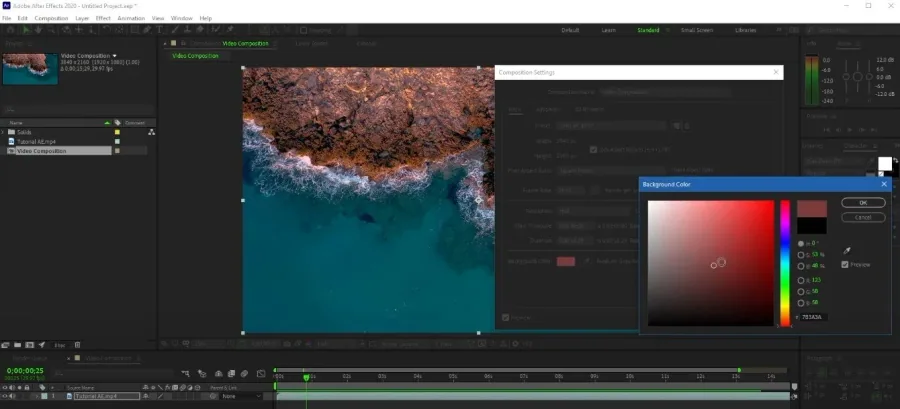Viewport: 900px width, 409px height.
Task: Open the graph editor icon in timeline
Action: tap(261, 373)
